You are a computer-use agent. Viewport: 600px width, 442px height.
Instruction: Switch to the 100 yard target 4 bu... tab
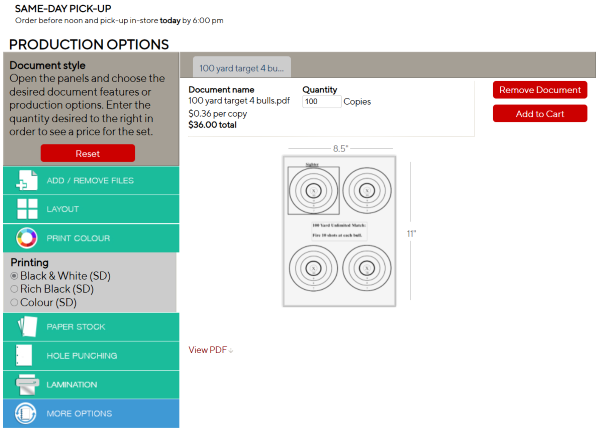pyautogui.click(x=241, y=67)
